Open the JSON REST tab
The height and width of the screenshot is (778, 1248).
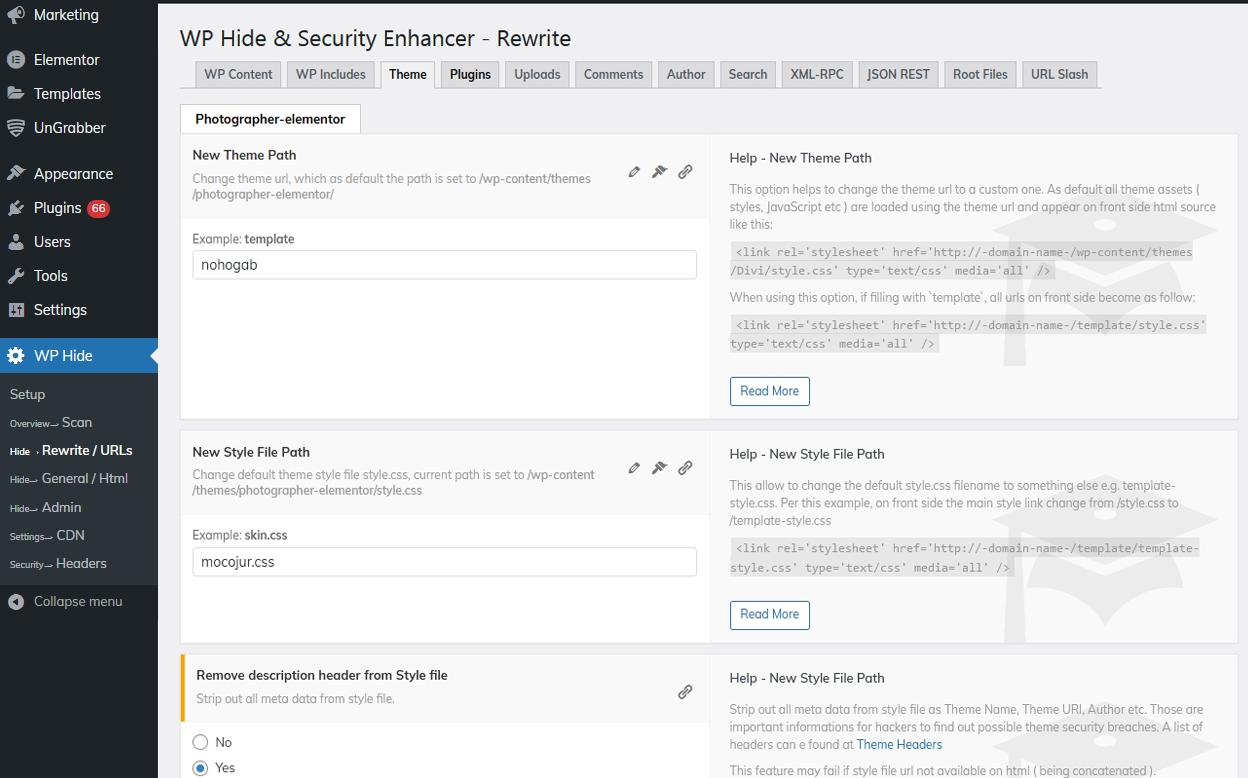coord(898,74)
